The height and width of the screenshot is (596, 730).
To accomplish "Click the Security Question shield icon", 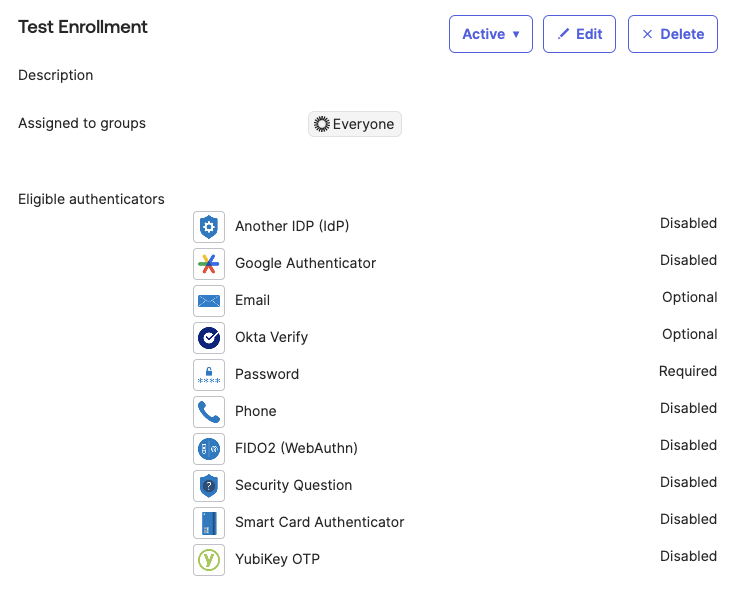I will coord(208,486).
